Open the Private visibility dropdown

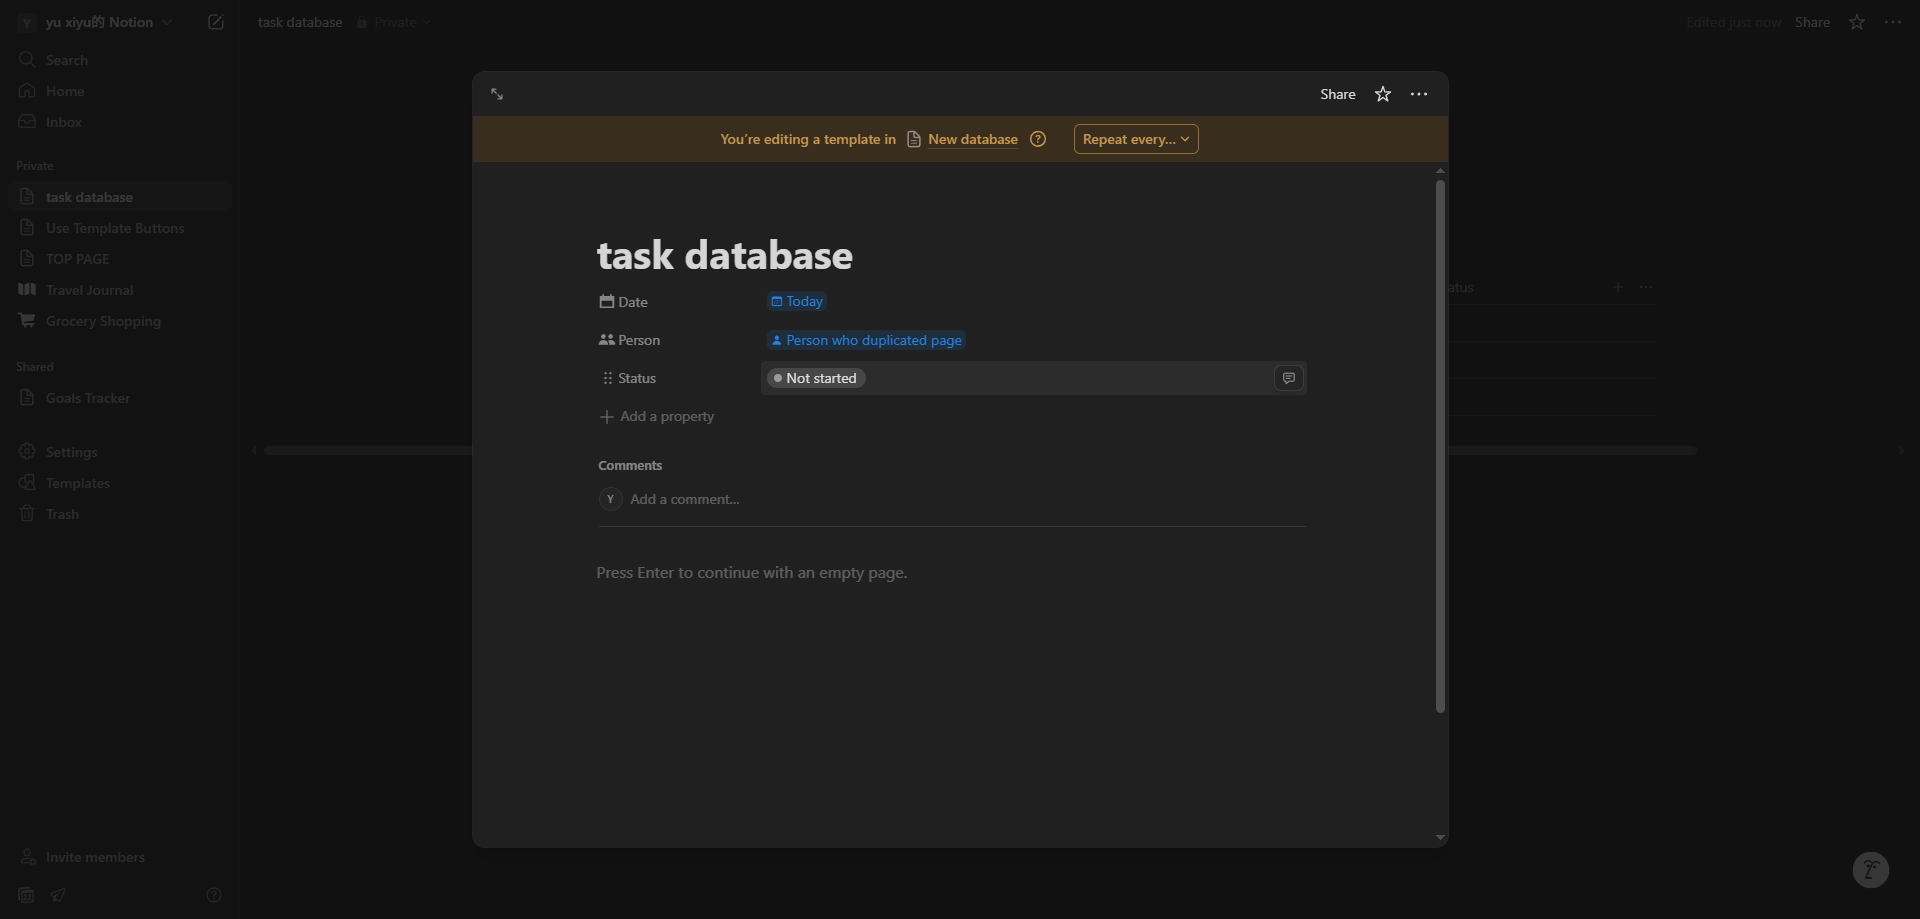point(395,22)
